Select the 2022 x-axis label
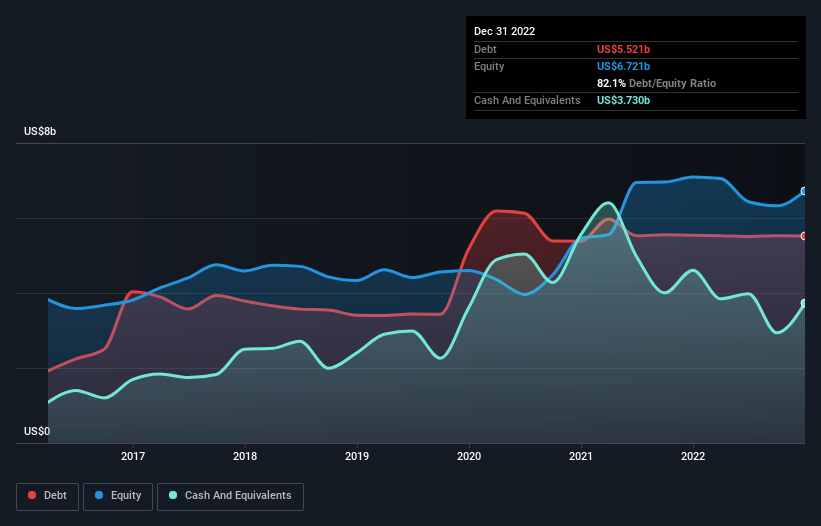The image size is (821, 526). (693, 456)
